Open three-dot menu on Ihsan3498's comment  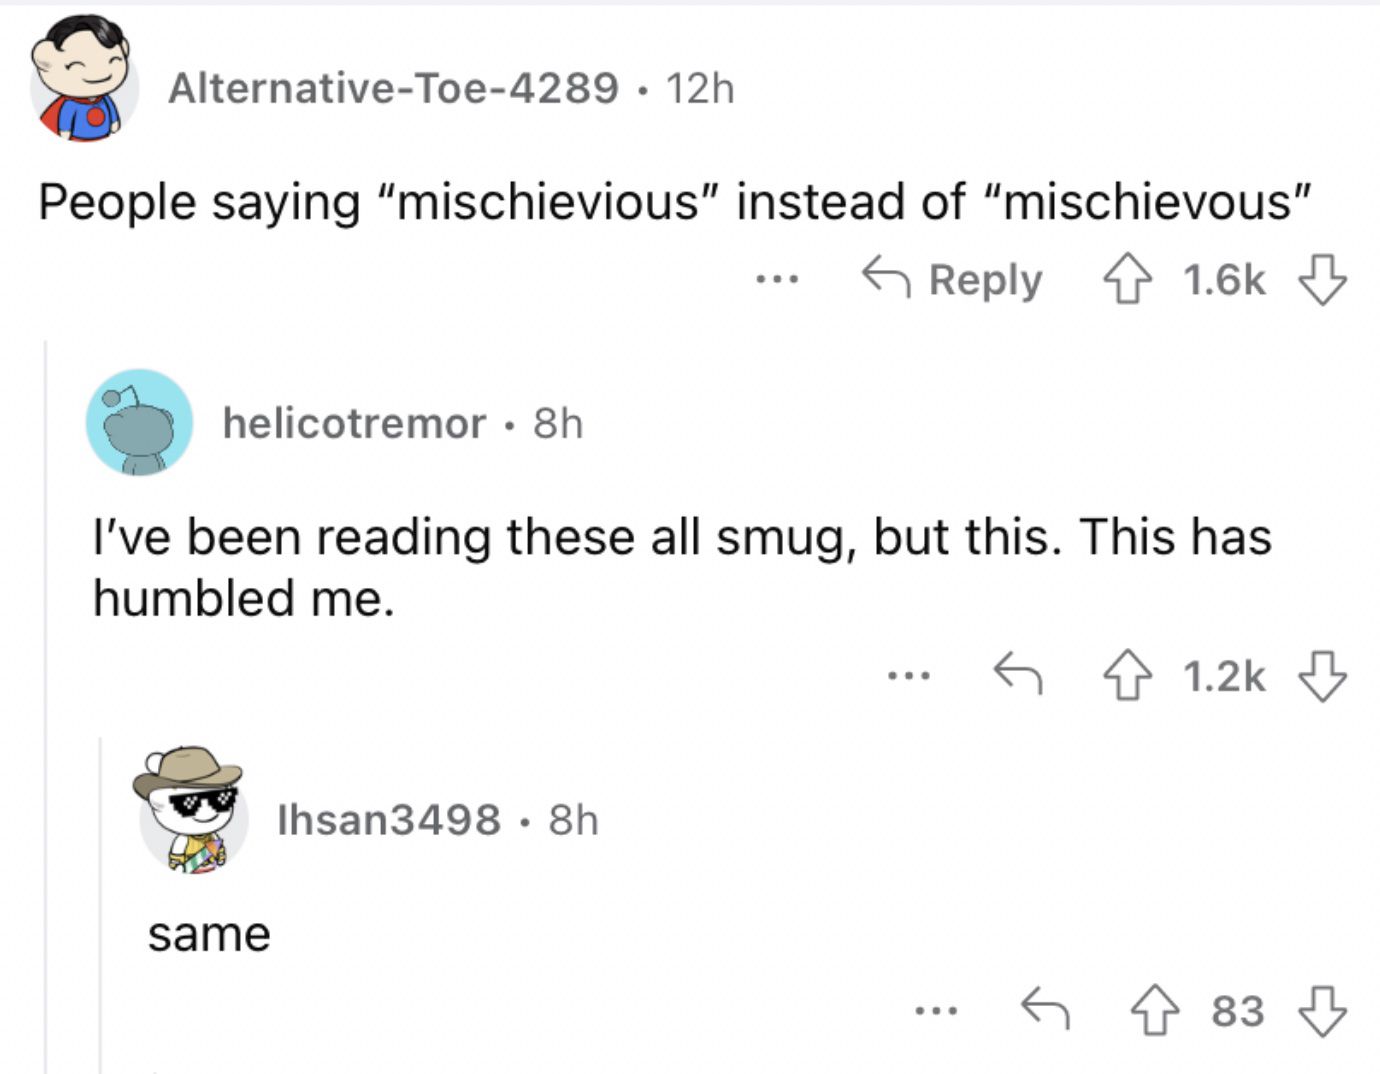coord(936,1011)
